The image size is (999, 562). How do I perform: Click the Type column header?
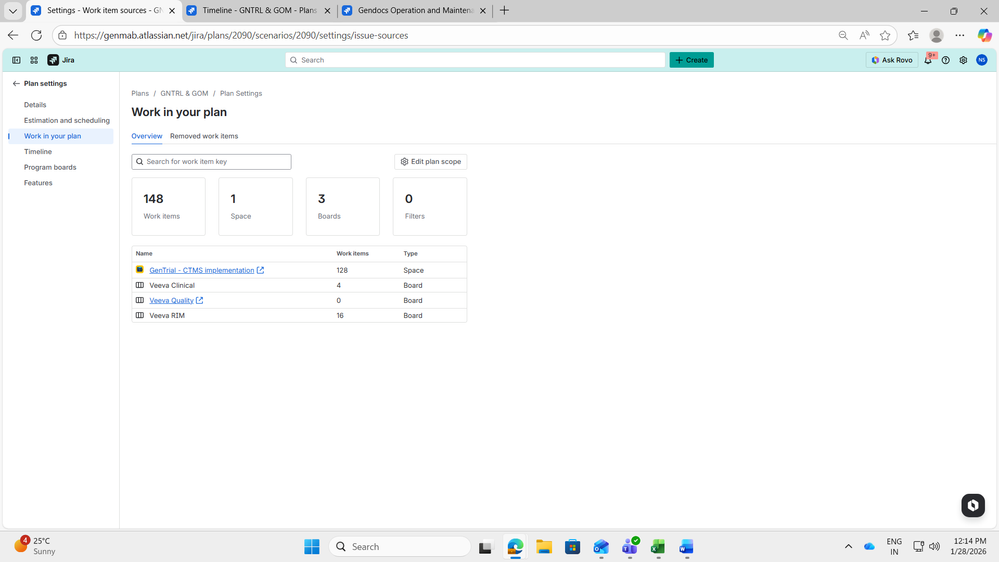[410, 254]
